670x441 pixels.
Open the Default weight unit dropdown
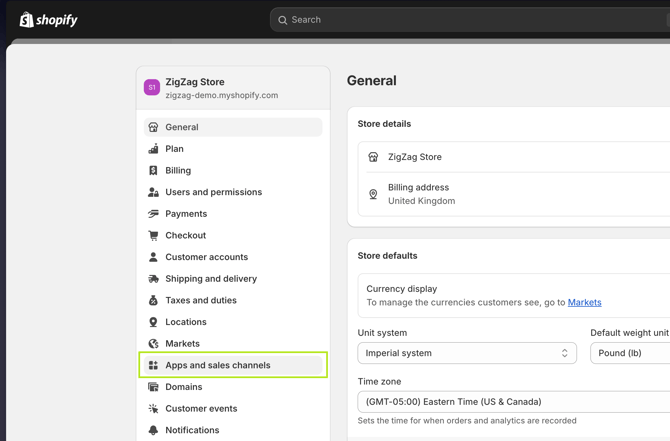tap(632, 353)
